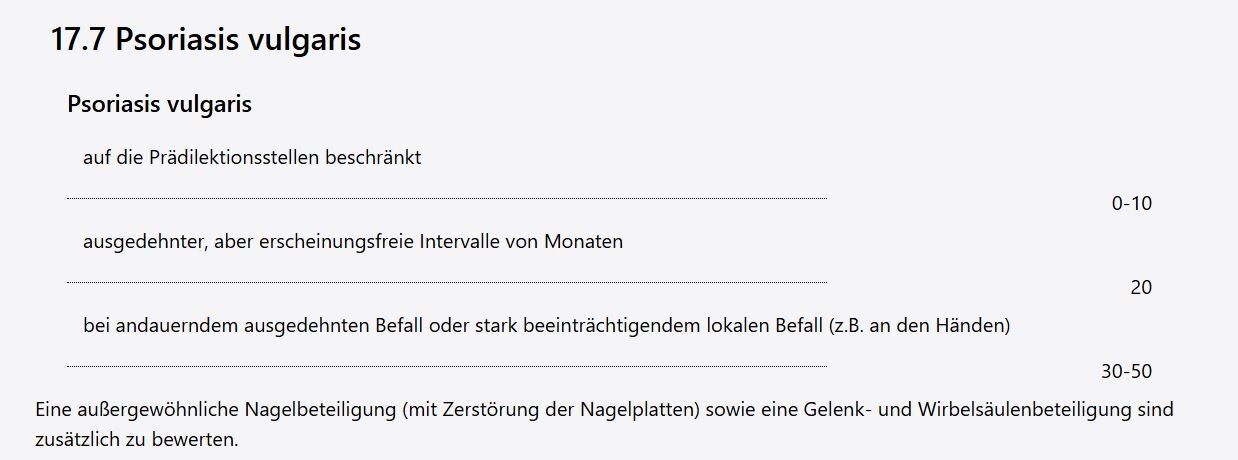Click the line starting "bei andauerndem ausgedehnten Befall"
This screenshot has width=1238, height=460.
547,326
